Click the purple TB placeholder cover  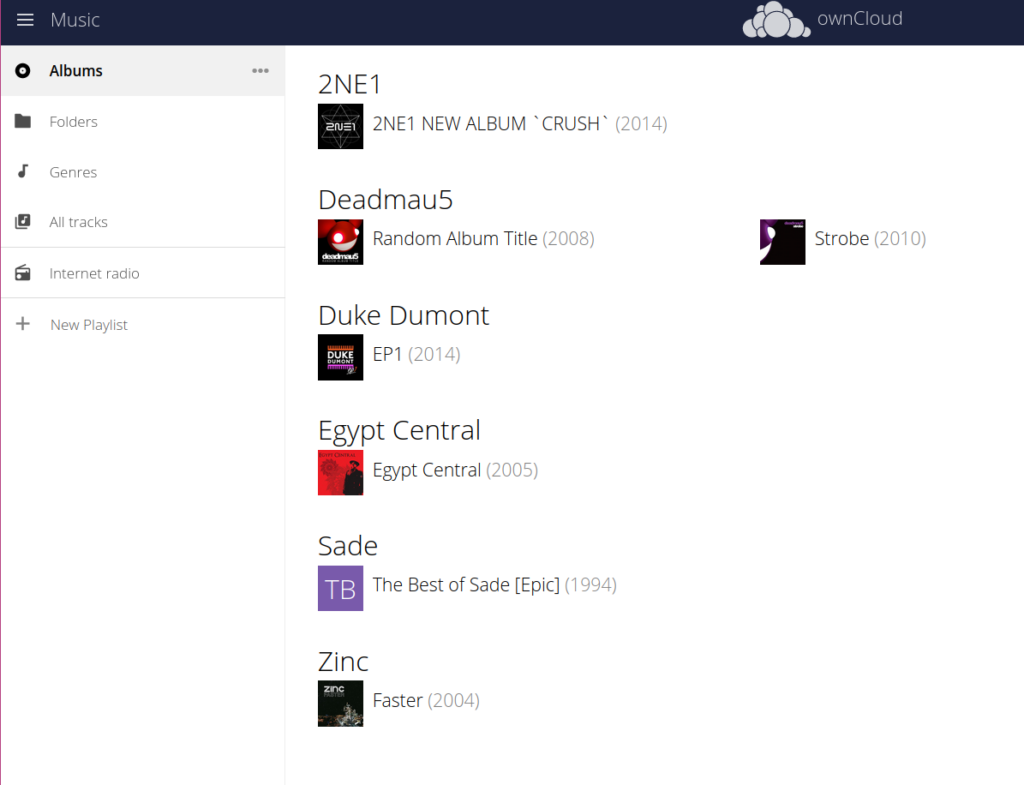340,588
